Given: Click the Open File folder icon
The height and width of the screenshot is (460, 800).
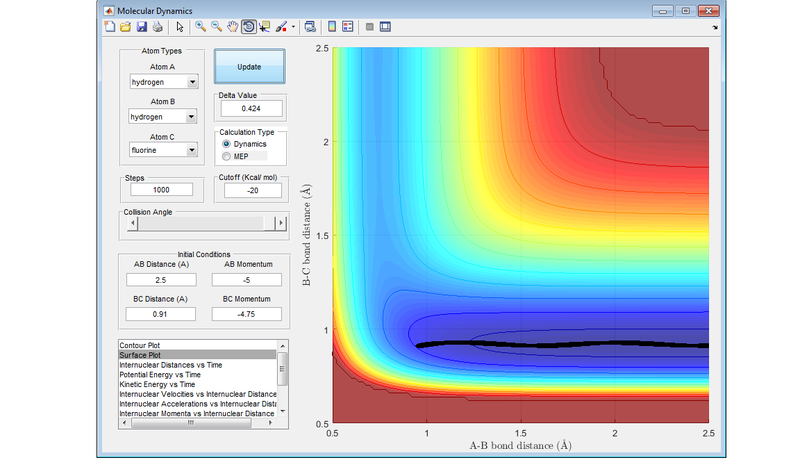Looking at the screenshot, I should [126, 27].
